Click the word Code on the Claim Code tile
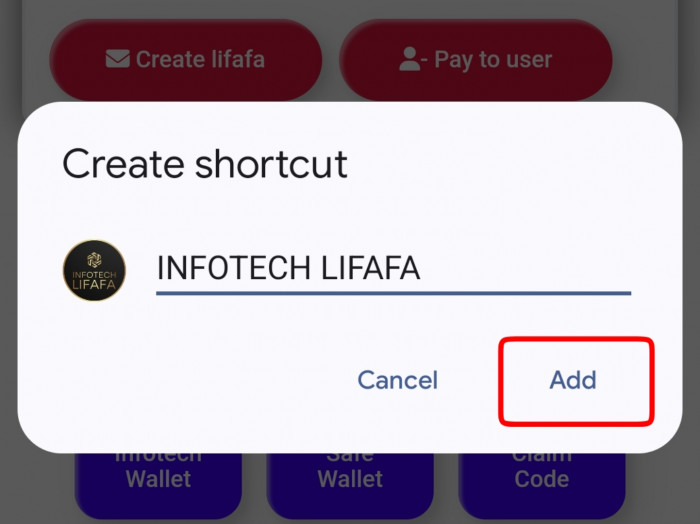 541,479
